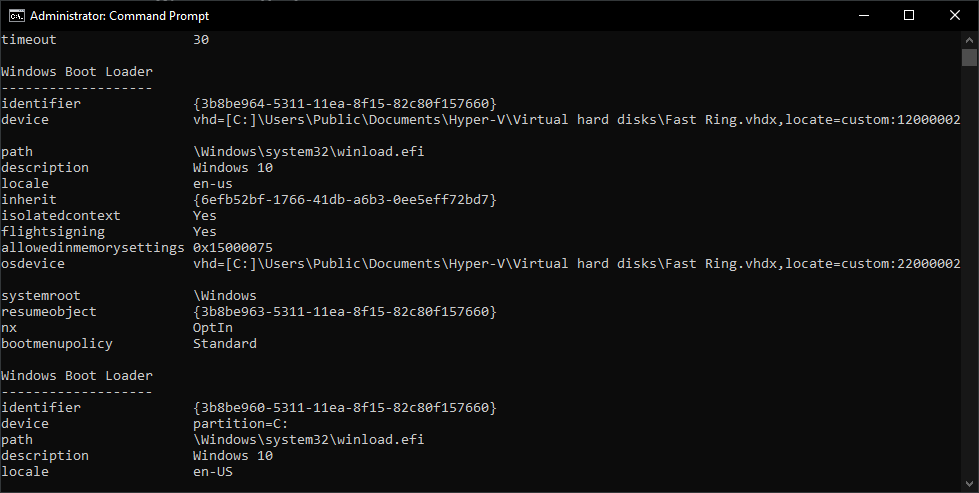Maximize the Command Prompt window
This screenshot has width=979, height=493.
coord(909,16)
